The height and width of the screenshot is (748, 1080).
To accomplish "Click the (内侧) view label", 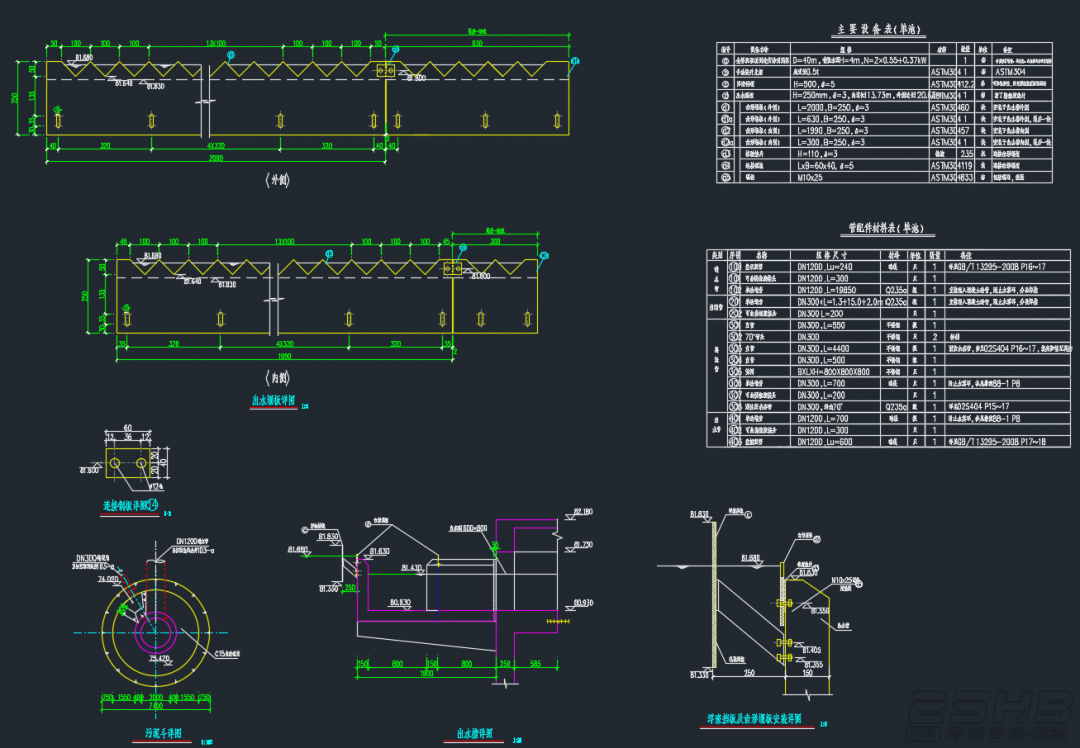I will 278,378.
